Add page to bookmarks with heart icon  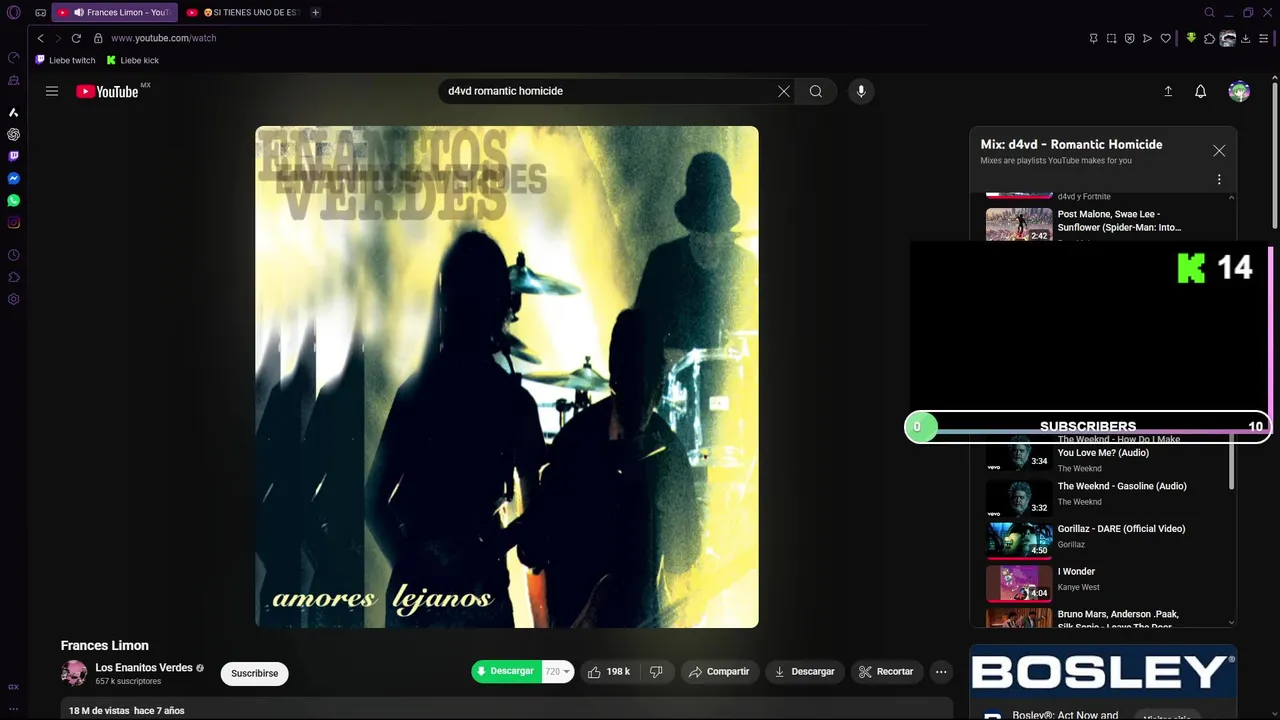(x=1165, y=38)
